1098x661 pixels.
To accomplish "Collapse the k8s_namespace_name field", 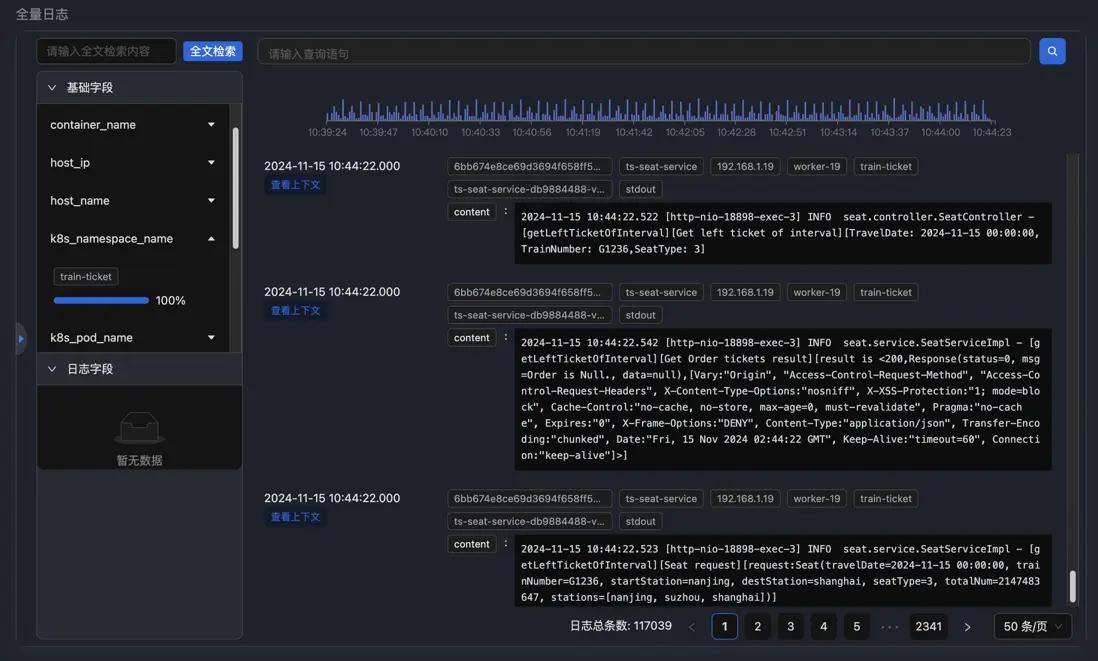I will (x=211, y=239).
